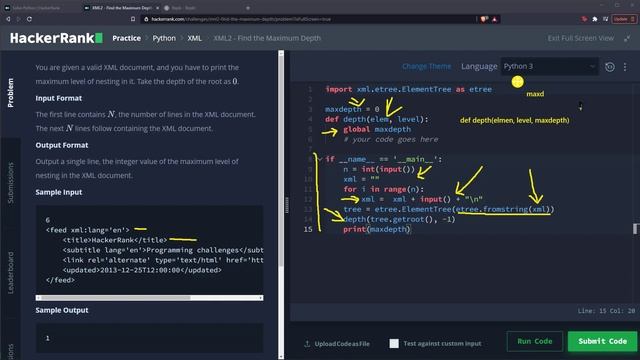This screenshot has height=360, width=640.
Task: Click Exit Full Screen View
Action: click(580, 38)
